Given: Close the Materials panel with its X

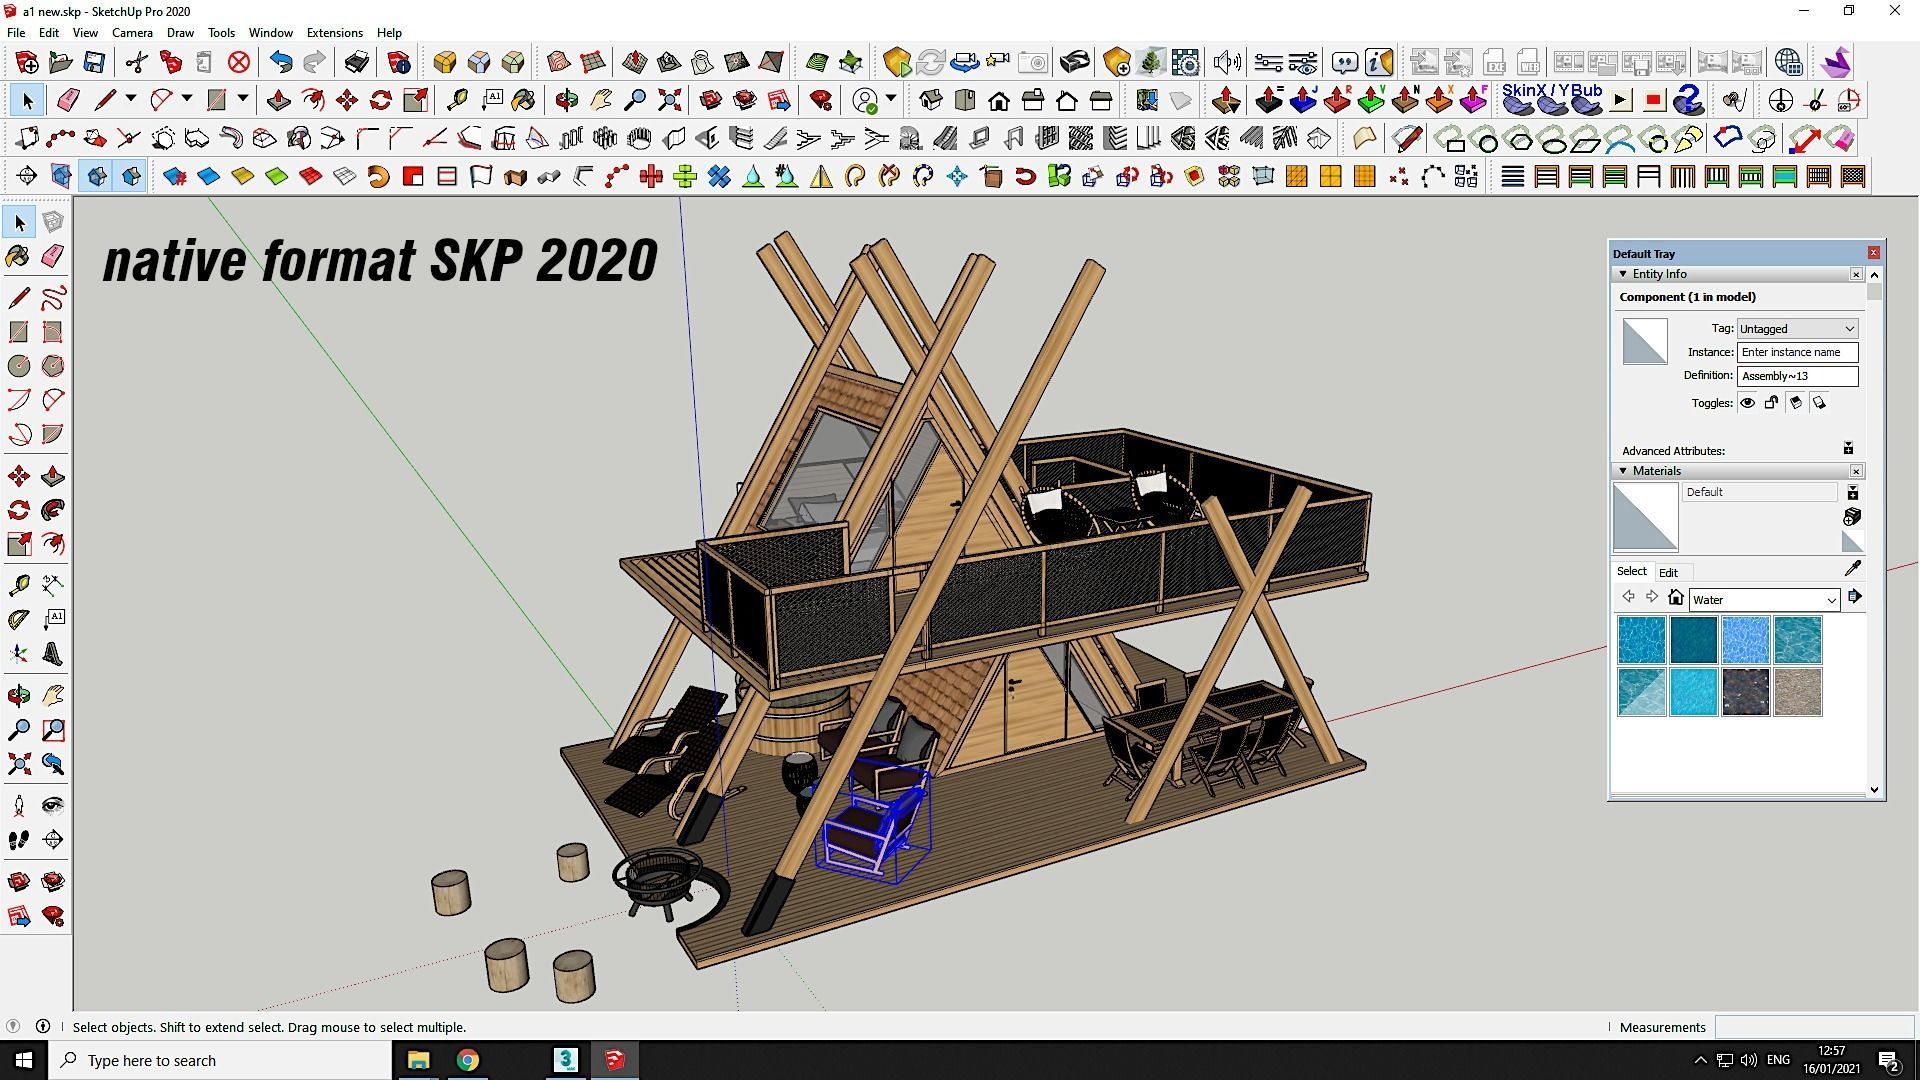Looking at the screenshot, I should 1856,471.
